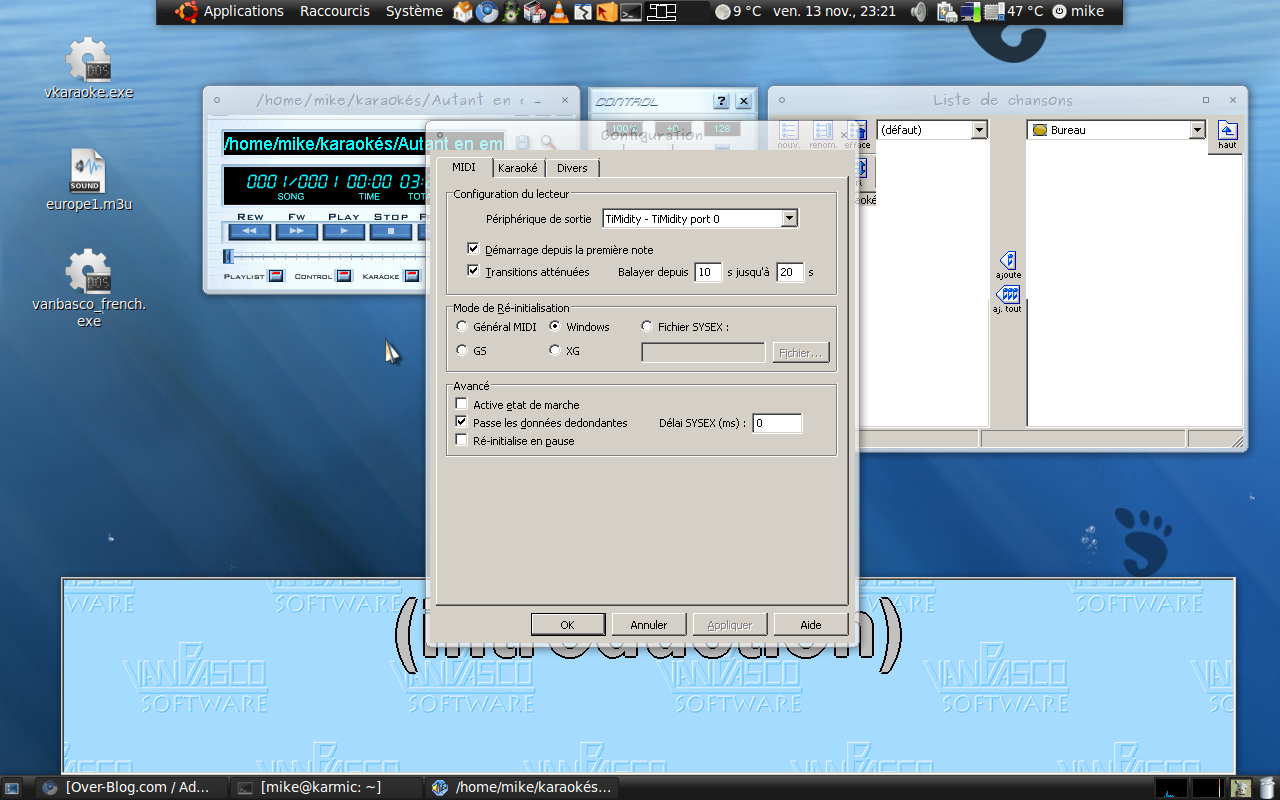
Task: Open the 'Périphérique de sortie' TiMidity dropdown
Action: point(700,218)
